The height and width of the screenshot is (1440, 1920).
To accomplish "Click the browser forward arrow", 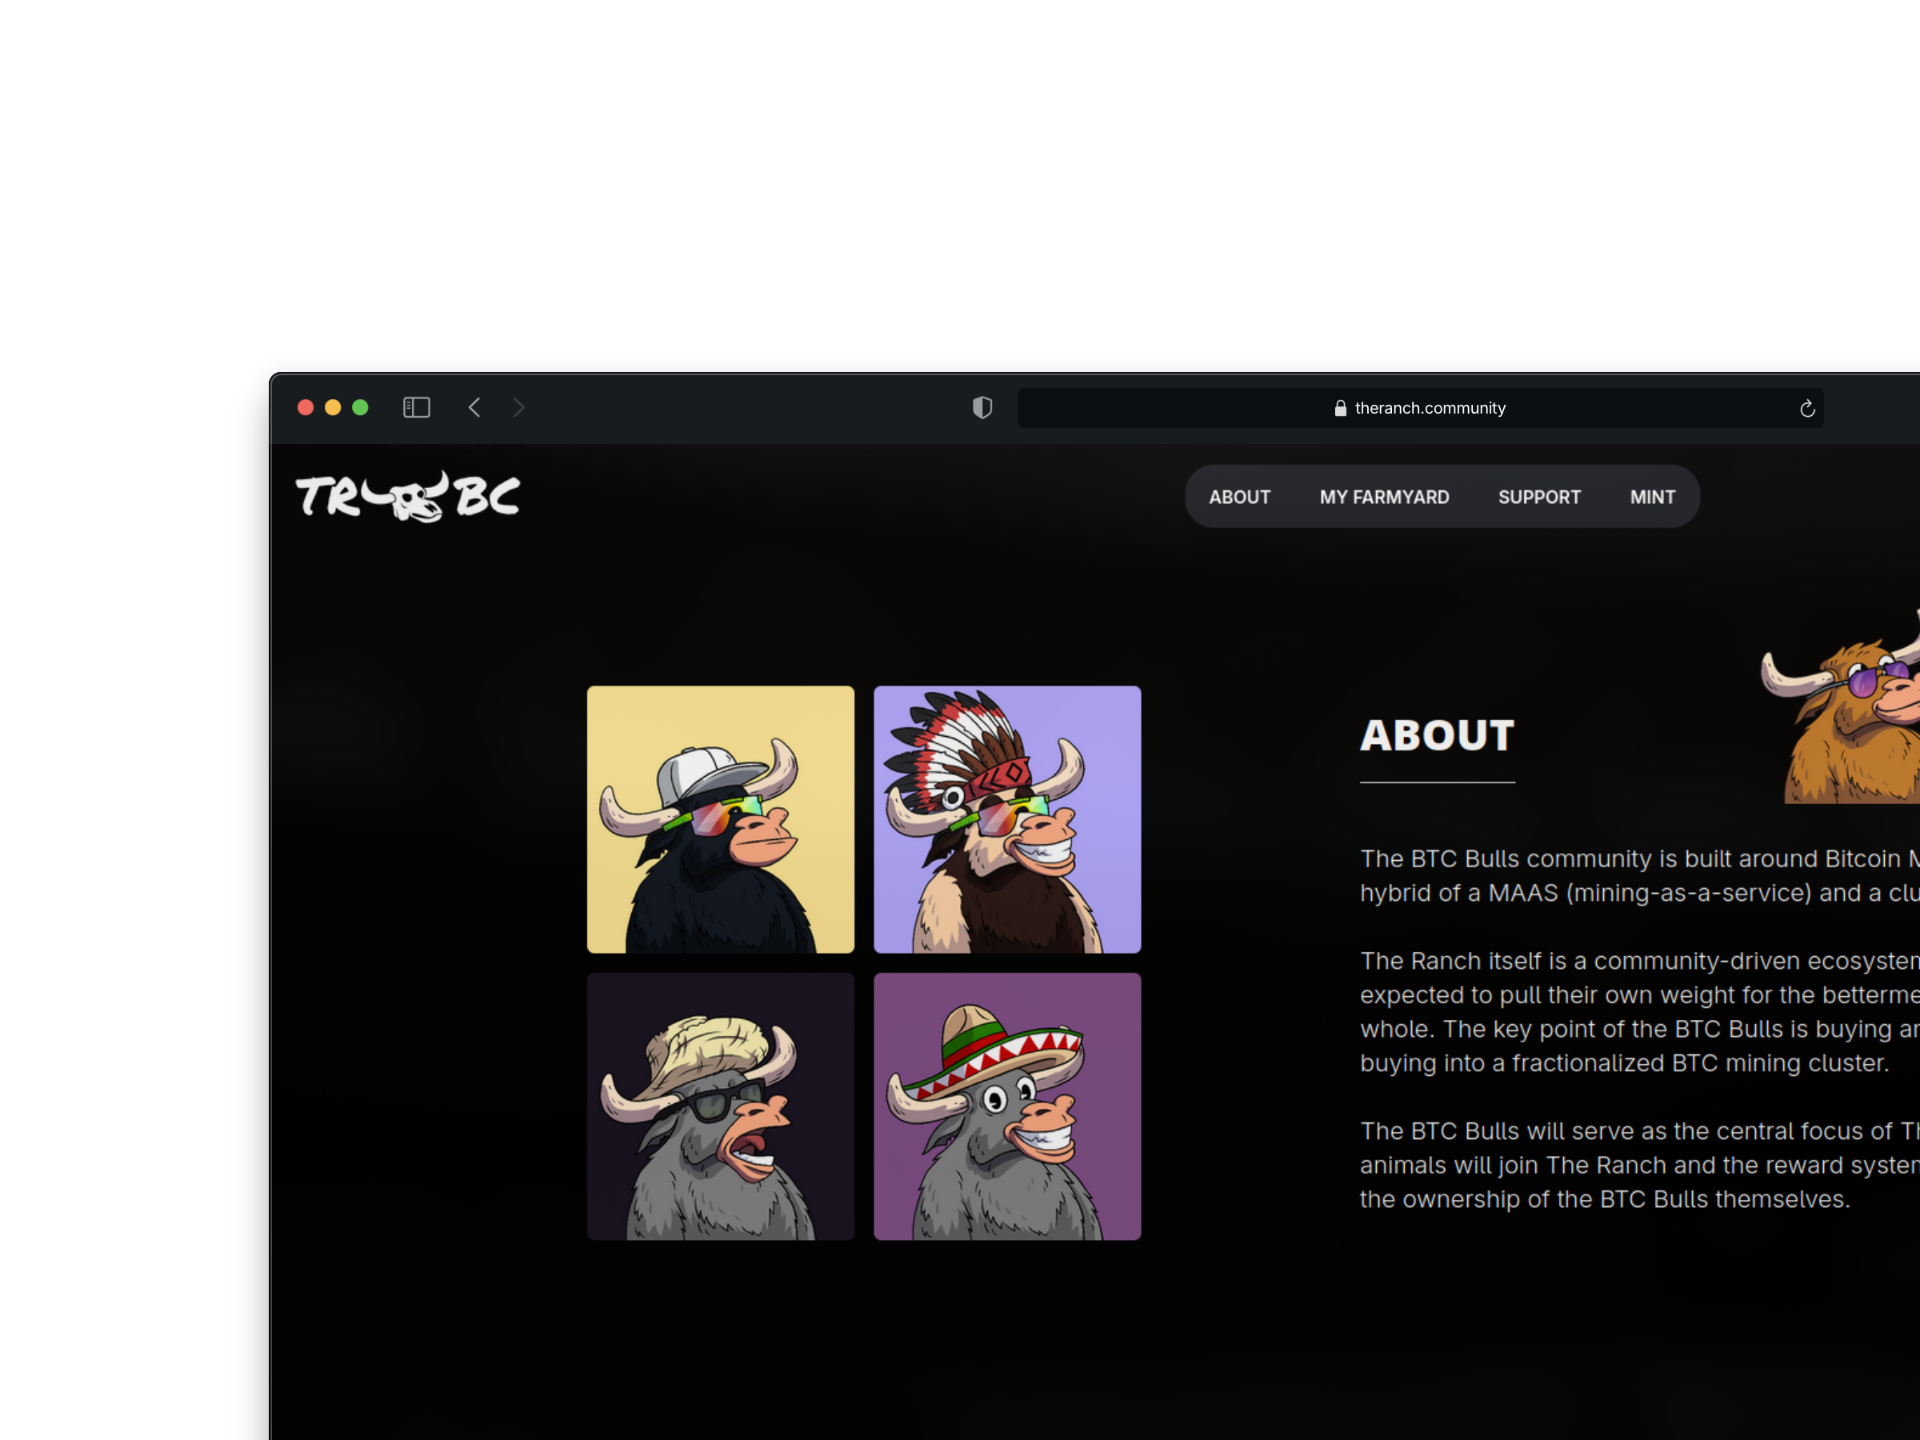I will coord(518,407).
